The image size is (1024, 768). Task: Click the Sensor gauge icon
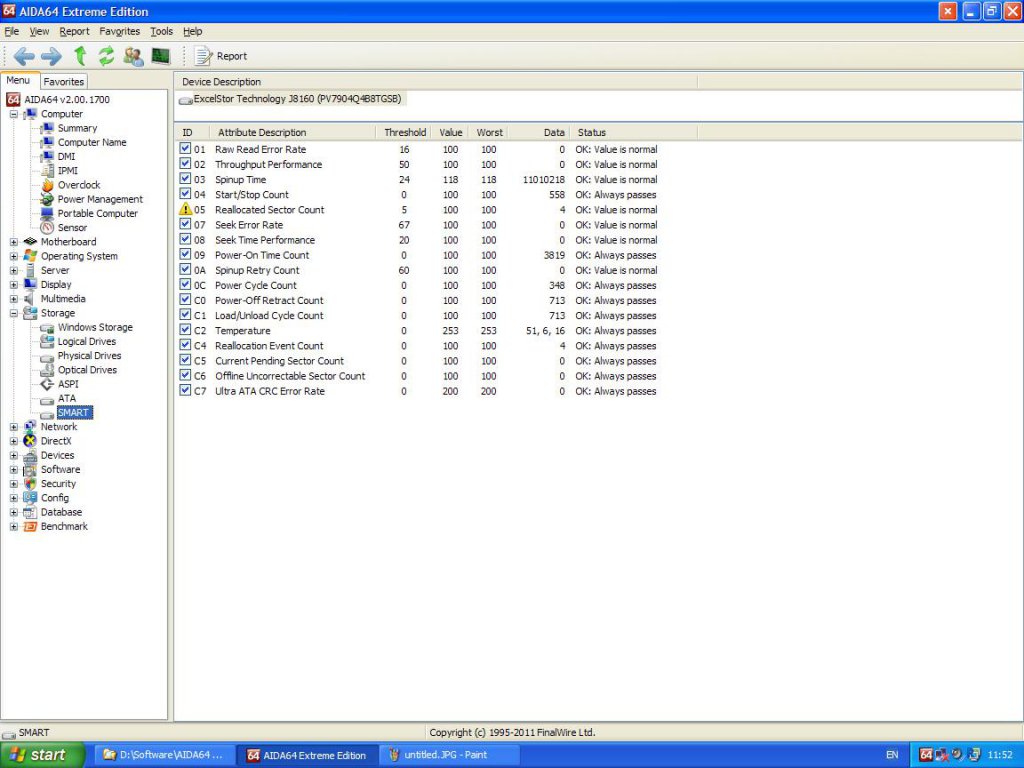point(47,227)
